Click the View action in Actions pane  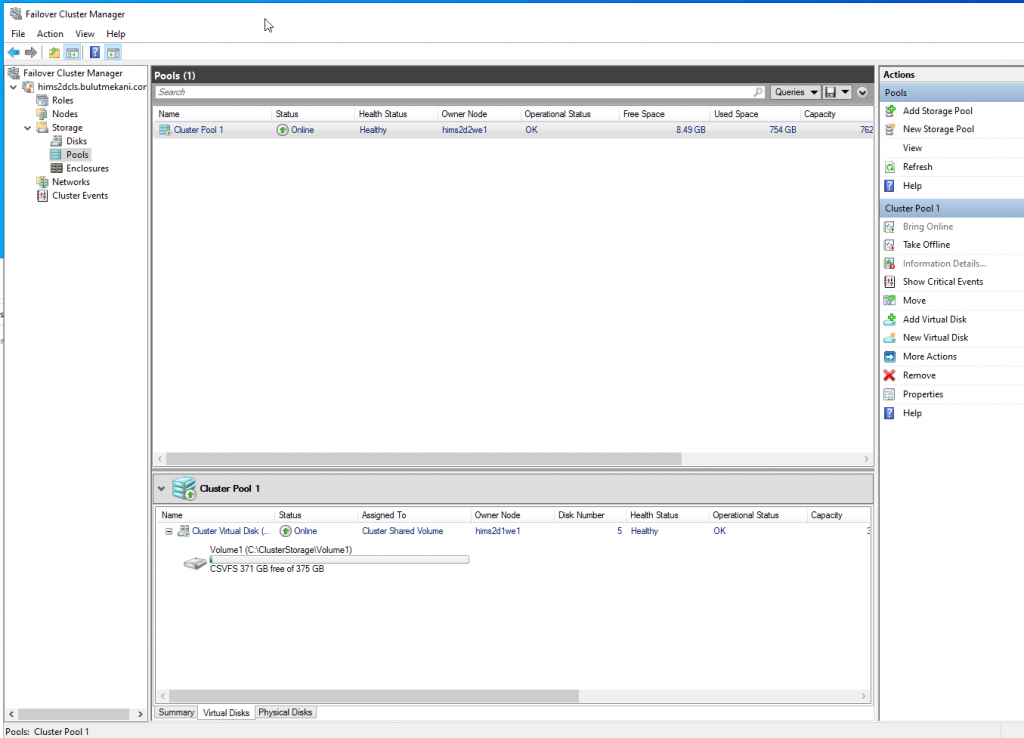click(x=912, y=148)
